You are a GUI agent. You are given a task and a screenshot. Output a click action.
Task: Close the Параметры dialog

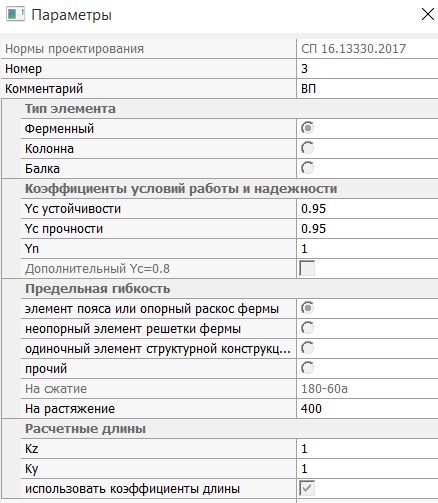428,14
